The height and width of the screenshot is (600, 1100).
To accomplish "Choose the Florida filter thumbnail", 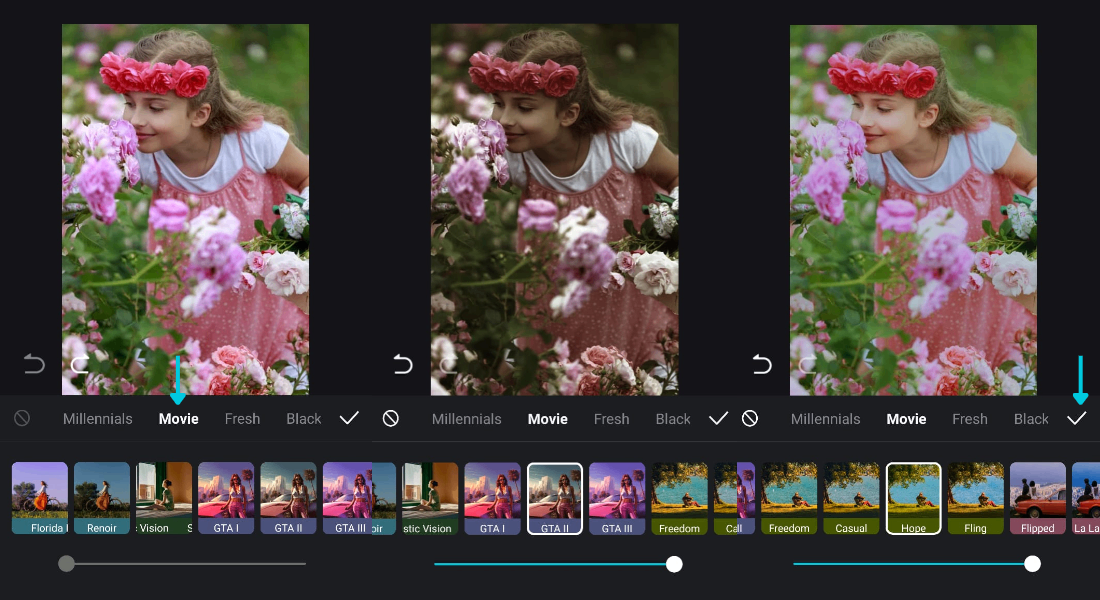I will tap(40, 498).
